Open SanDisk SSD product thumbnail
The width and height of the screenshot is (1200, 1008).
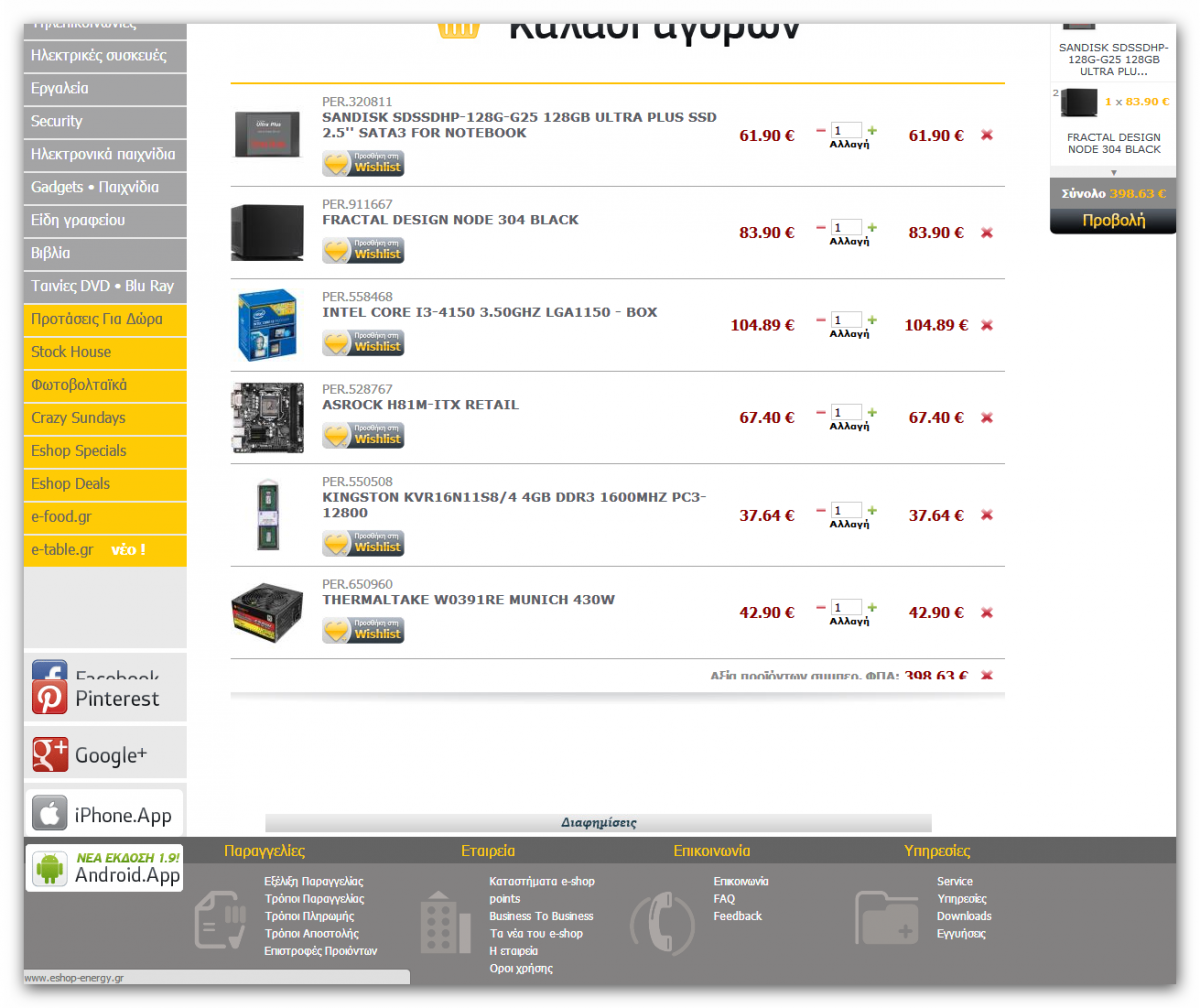pyautogui.click(x=267, y=135)
